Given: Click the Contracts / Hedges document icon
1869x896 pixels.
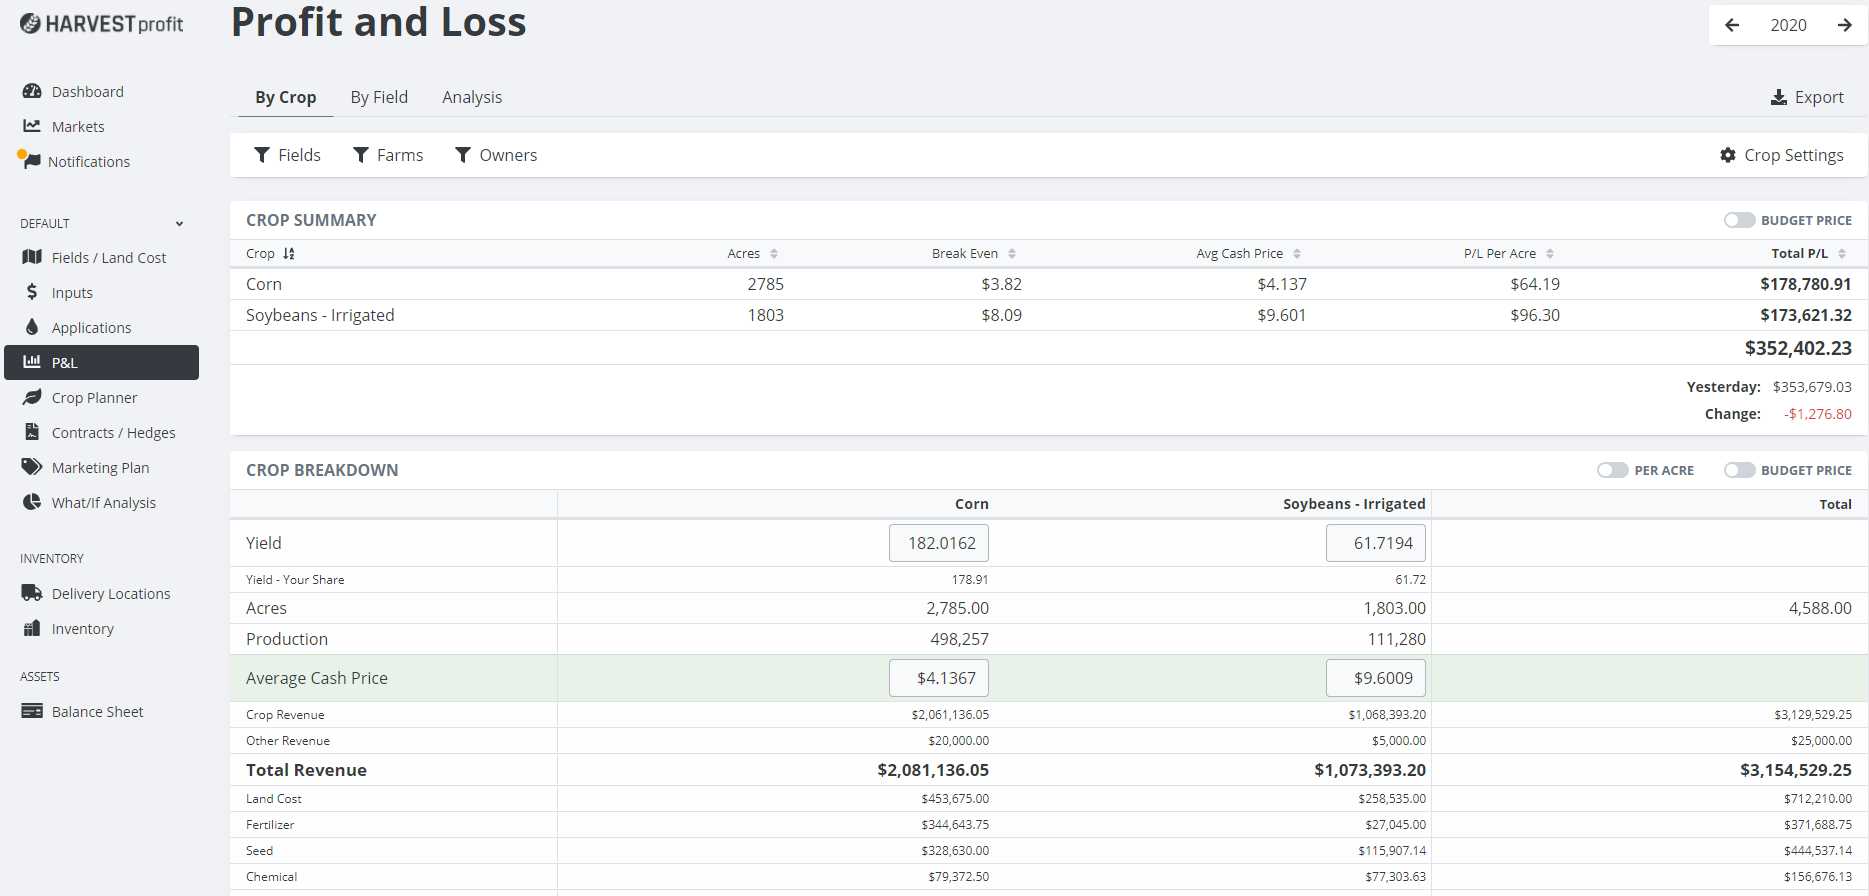Looking at the screenshot, I should (x=32, y=432).
